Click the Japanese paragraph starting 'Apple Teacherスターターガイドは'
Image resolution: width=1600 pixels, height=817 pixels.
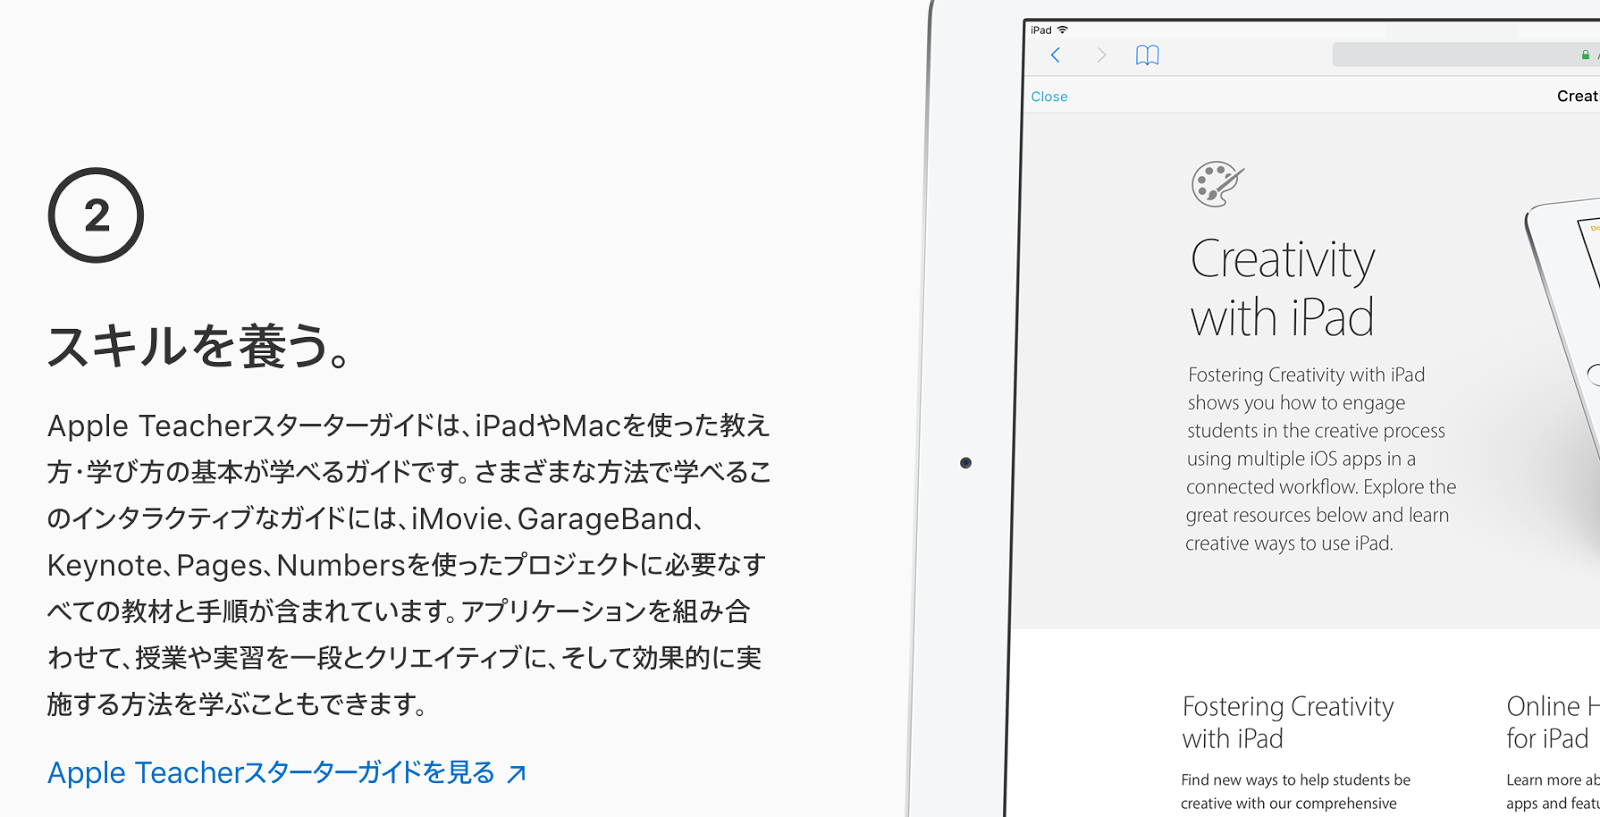click(x=409, y=565)
